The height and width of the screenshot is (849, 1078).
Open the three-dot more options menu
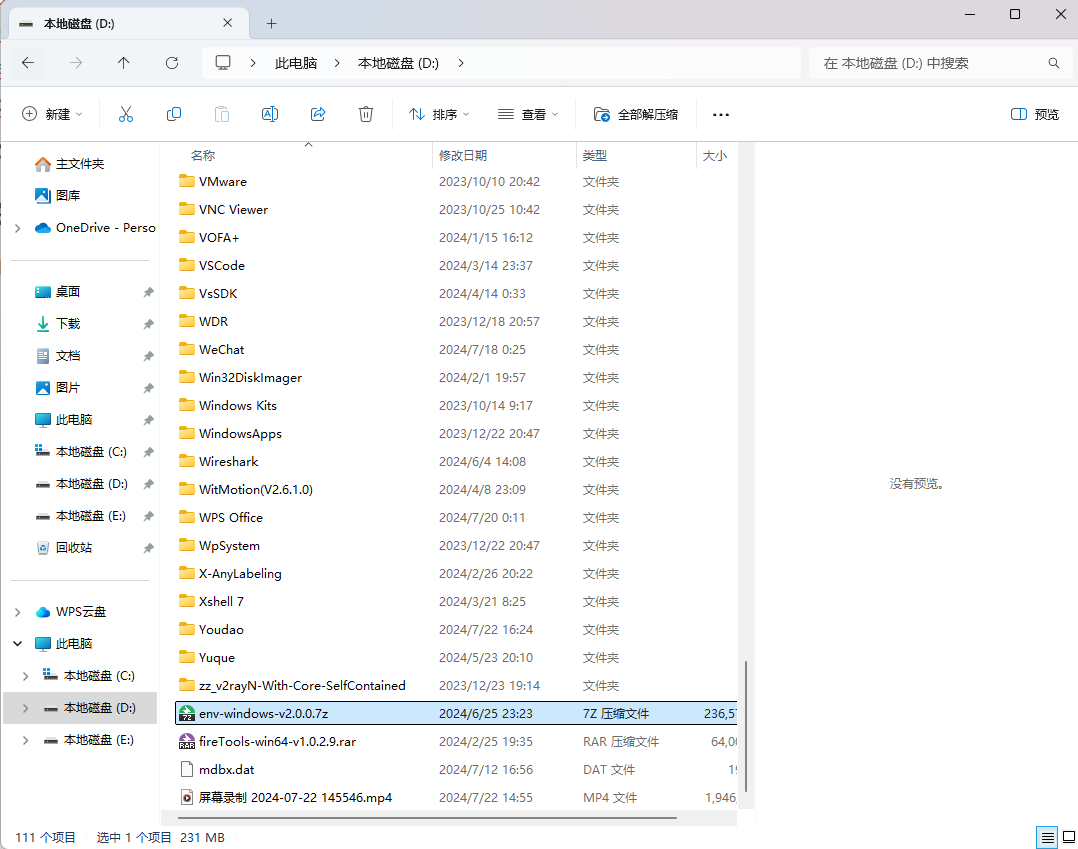[720, 115]
